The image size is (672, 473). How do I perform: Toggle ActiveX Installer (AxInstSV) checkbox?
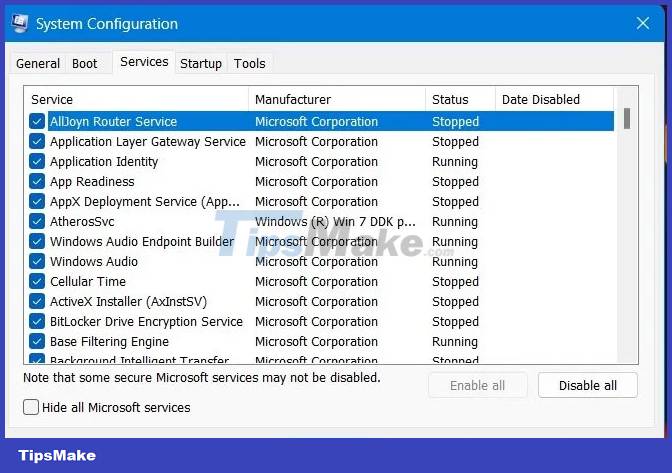pos(37,301)
